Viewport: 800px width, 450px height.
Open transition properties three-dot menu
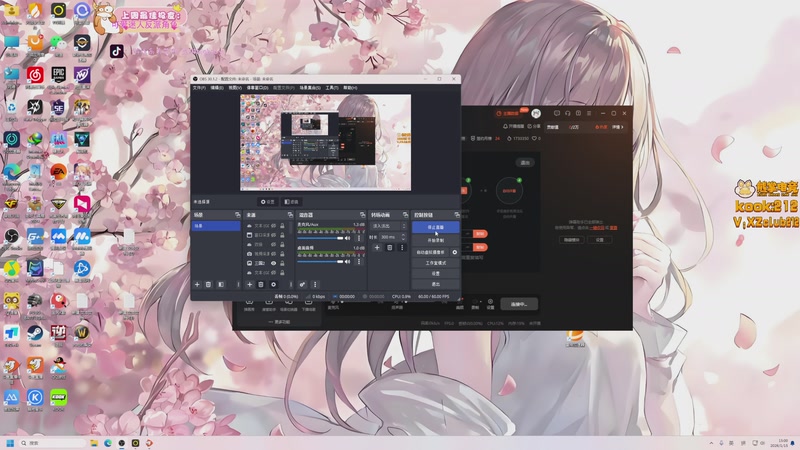click(x=402, y=247)
